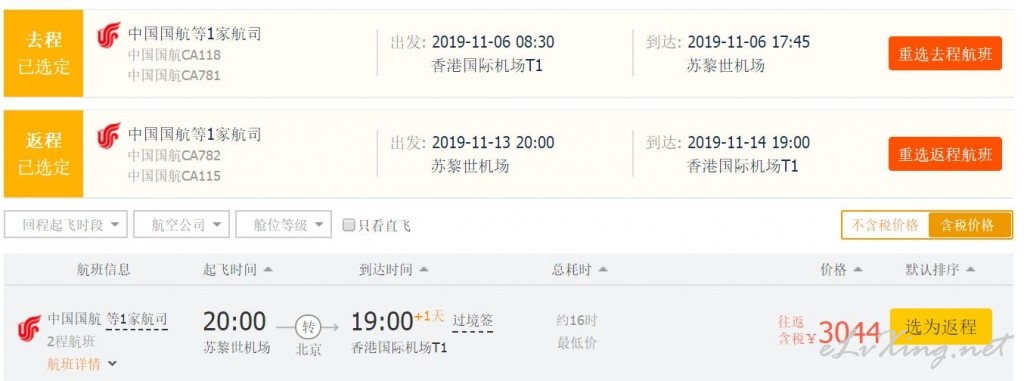Viewport: 1024px width, 381px height.
Task: Click 重选返程航班 button
Action: click(945, 154)
